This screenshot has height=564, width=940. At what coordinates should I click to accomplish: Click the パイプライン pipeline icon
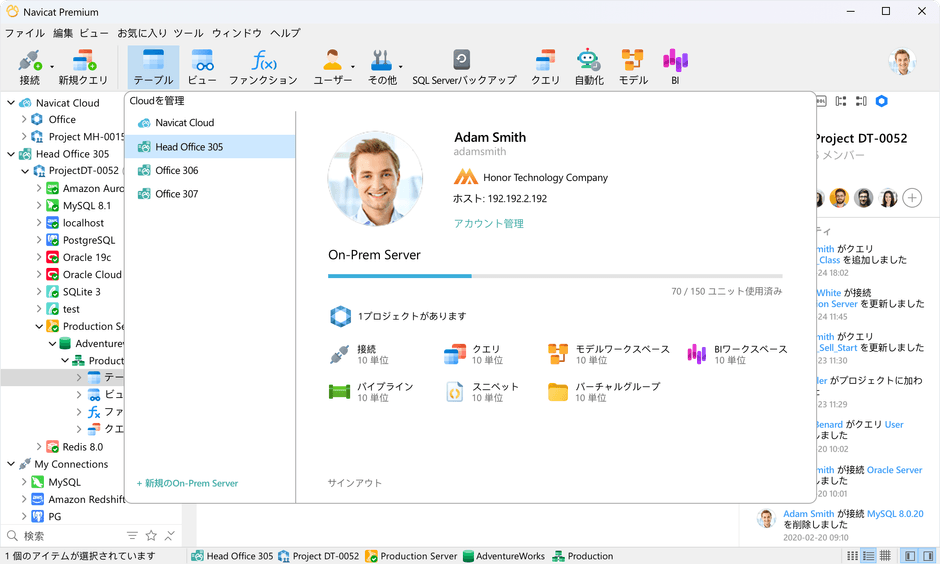(x=339, y=391)
